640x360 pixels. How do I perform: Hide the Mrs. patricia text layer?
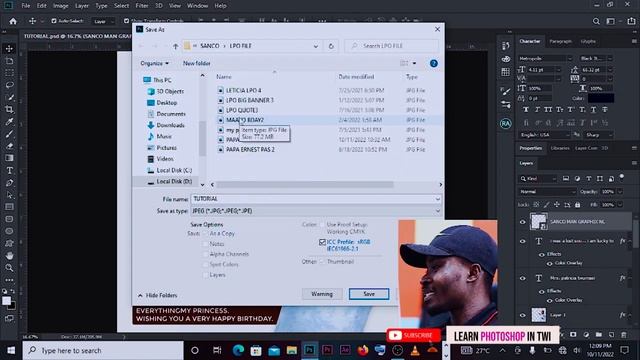pos(523,278)
